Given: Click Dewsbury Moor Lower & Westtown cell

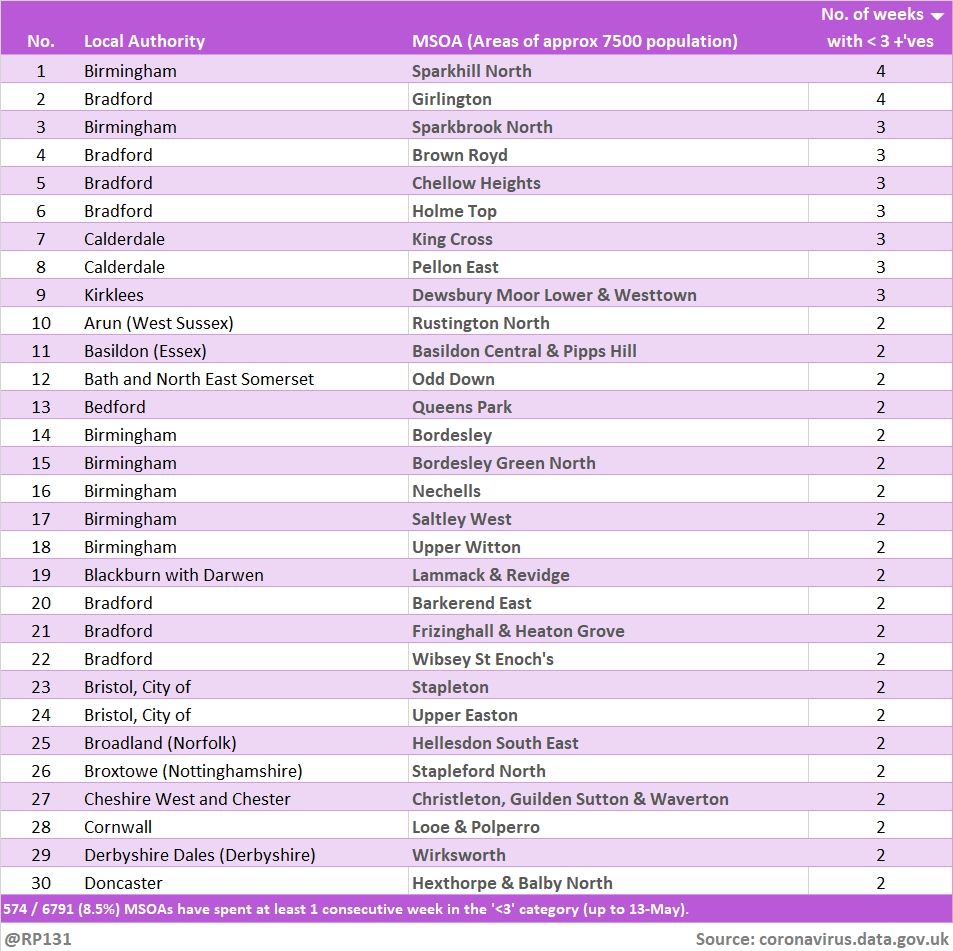Looking at the screenshot, I should coord(554,295).
